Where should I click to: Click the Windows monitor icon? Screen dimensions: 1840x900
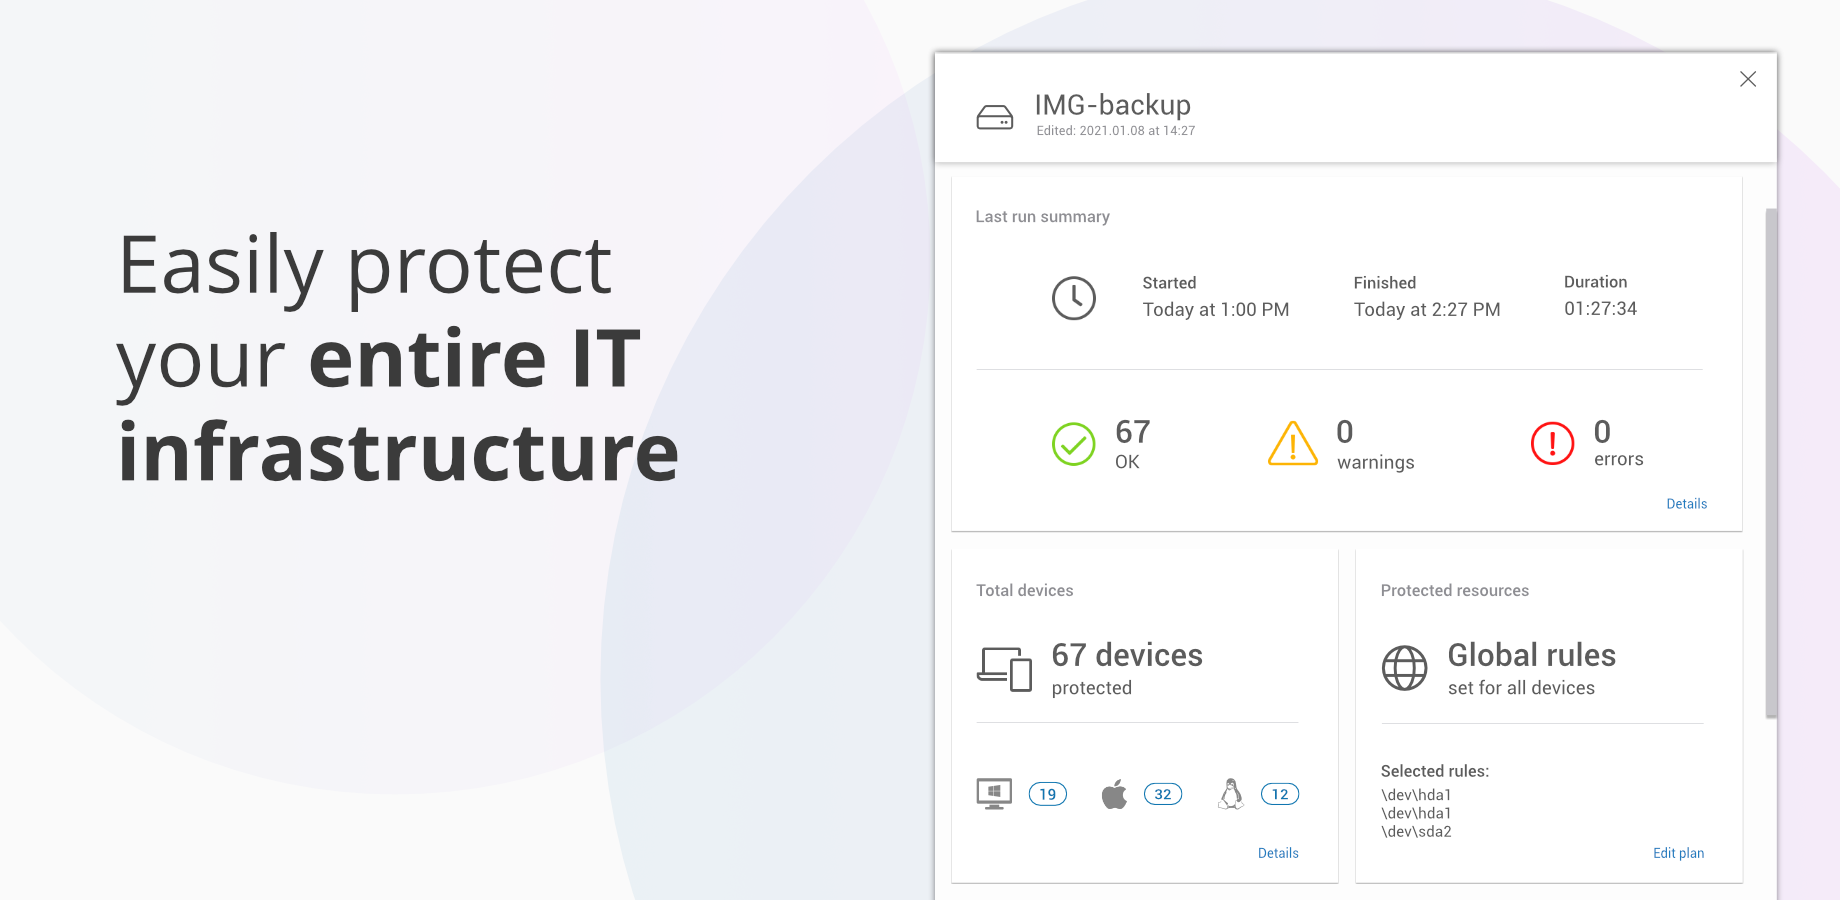[x=994, y=794]
